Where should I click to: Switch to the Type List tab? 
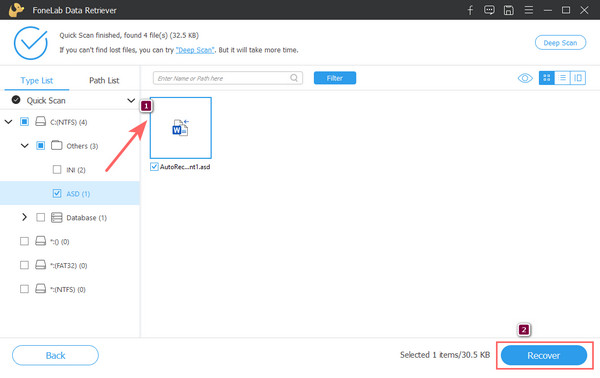point(37,80)
